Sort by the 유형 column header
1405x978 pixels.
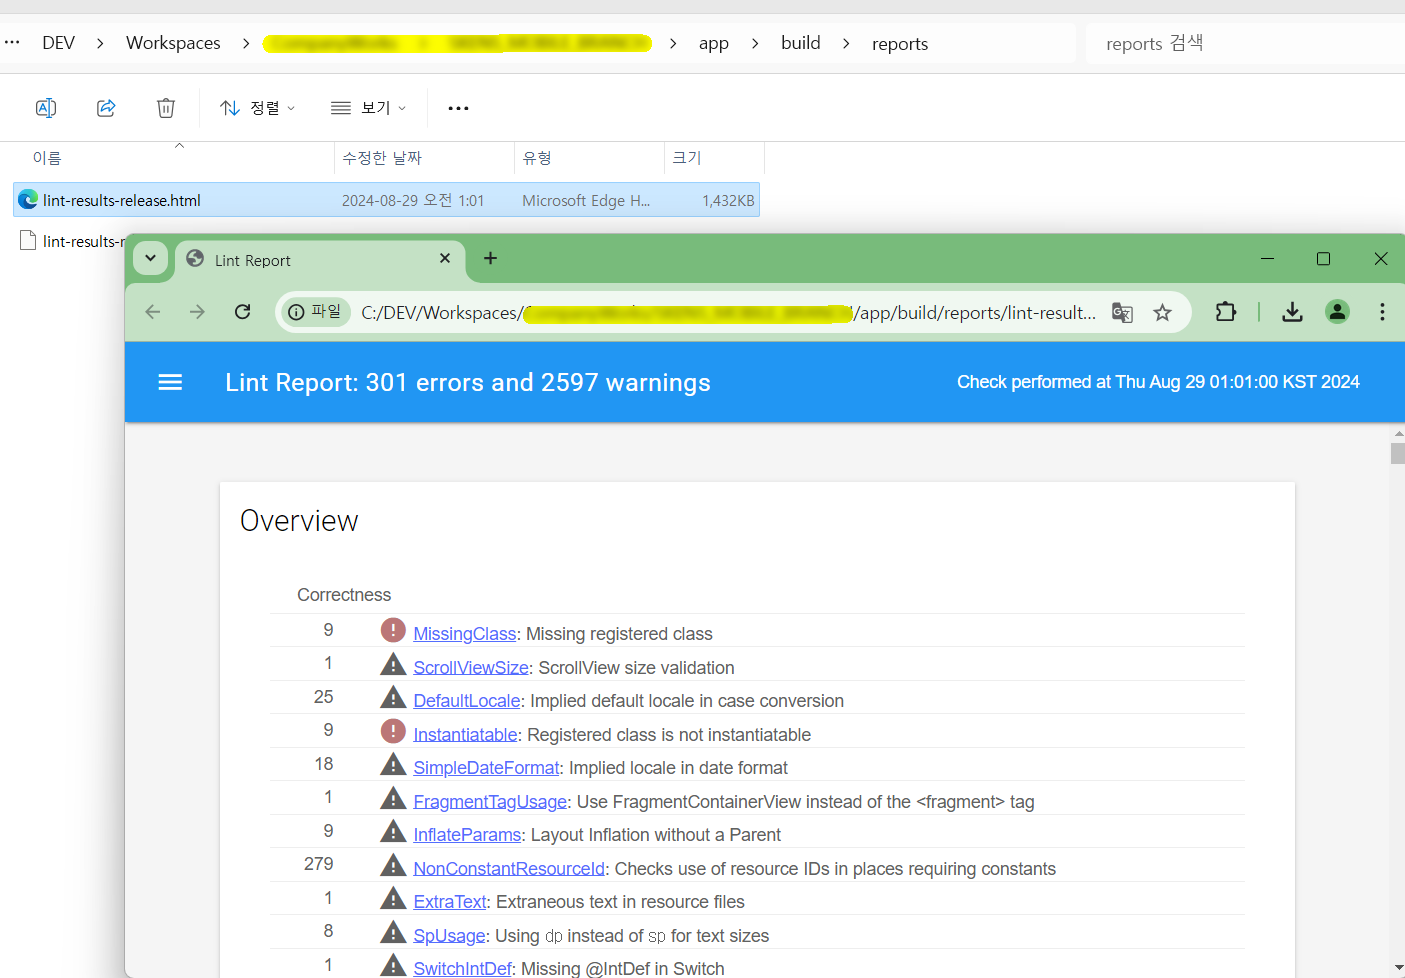pyautogui.click(x=537, y=158)
